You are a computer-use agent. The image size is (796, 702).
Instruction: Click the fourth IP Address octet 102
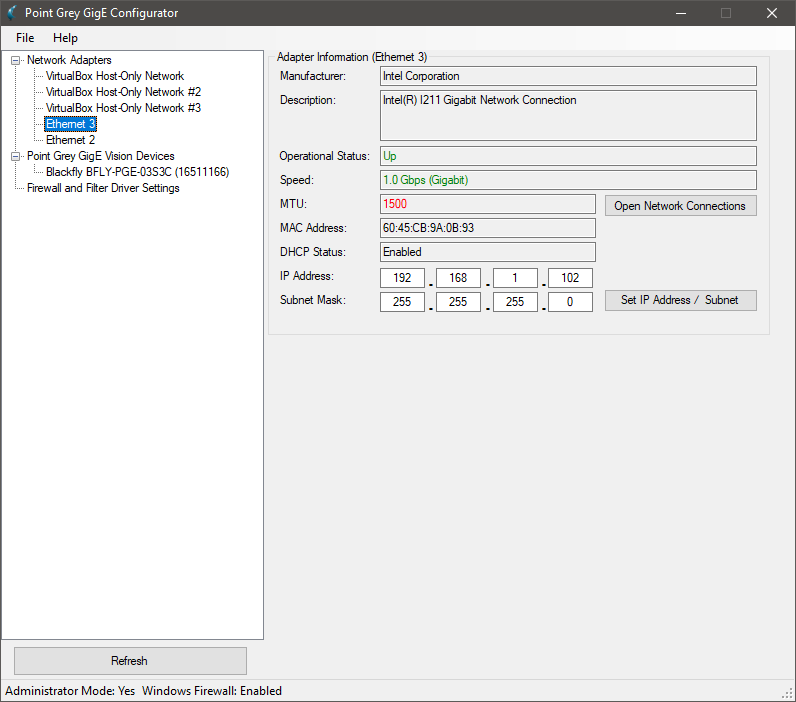click(x=570, y=278)
